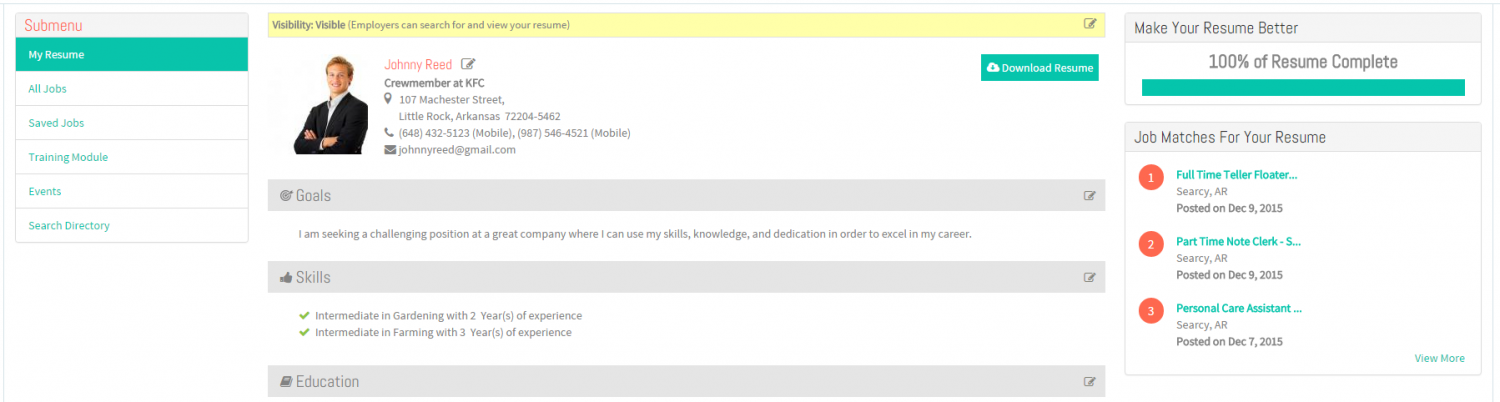The height and width of the screenshot is (402, 1500).
Task: Download the resume
Action: 1040,68
